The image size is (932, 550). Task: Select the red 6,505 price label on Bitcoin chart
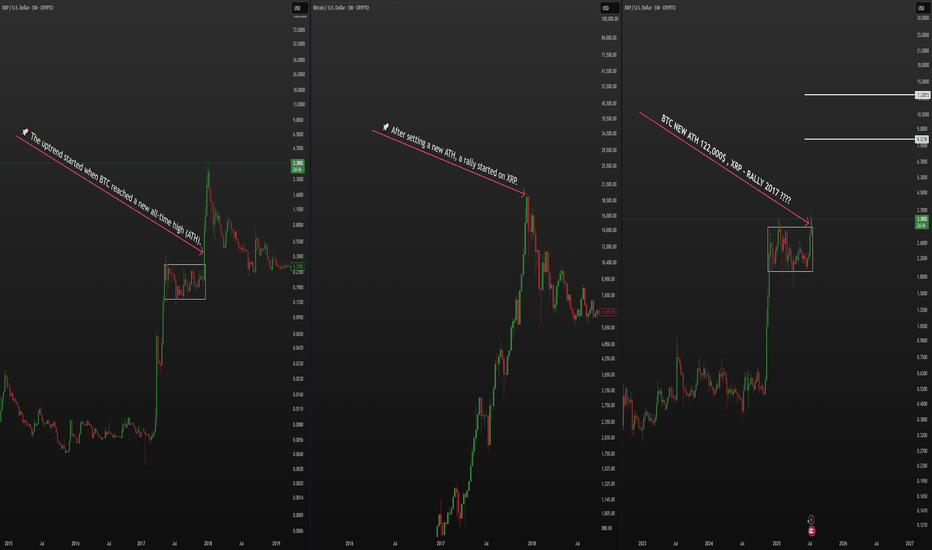click(x=607, y=312)
